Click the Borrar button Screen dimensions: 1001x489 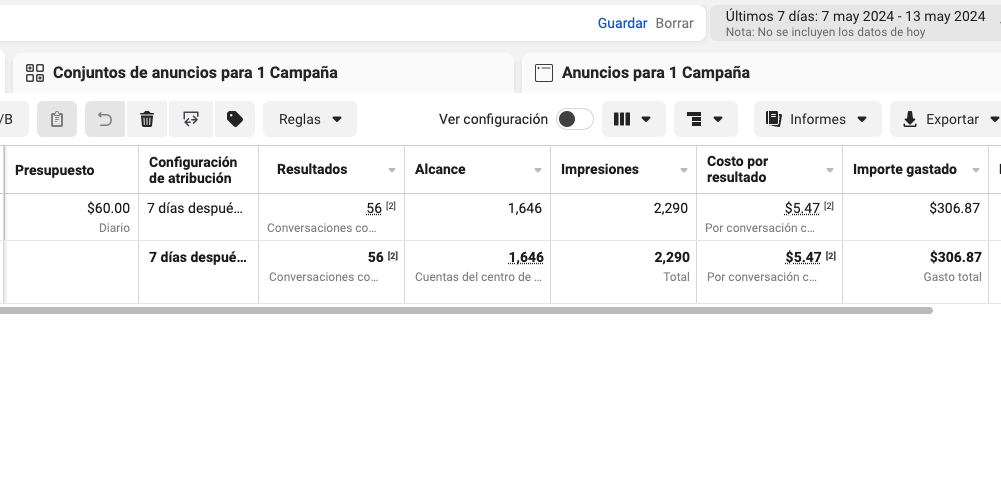coord(674,23)
